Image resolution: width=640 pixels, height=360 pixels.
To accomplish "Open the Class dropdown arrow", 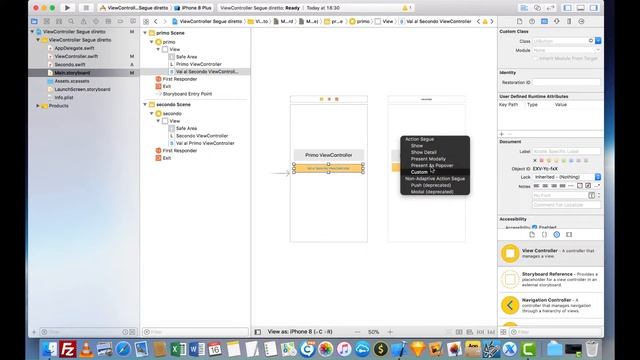I will point(598,41).
